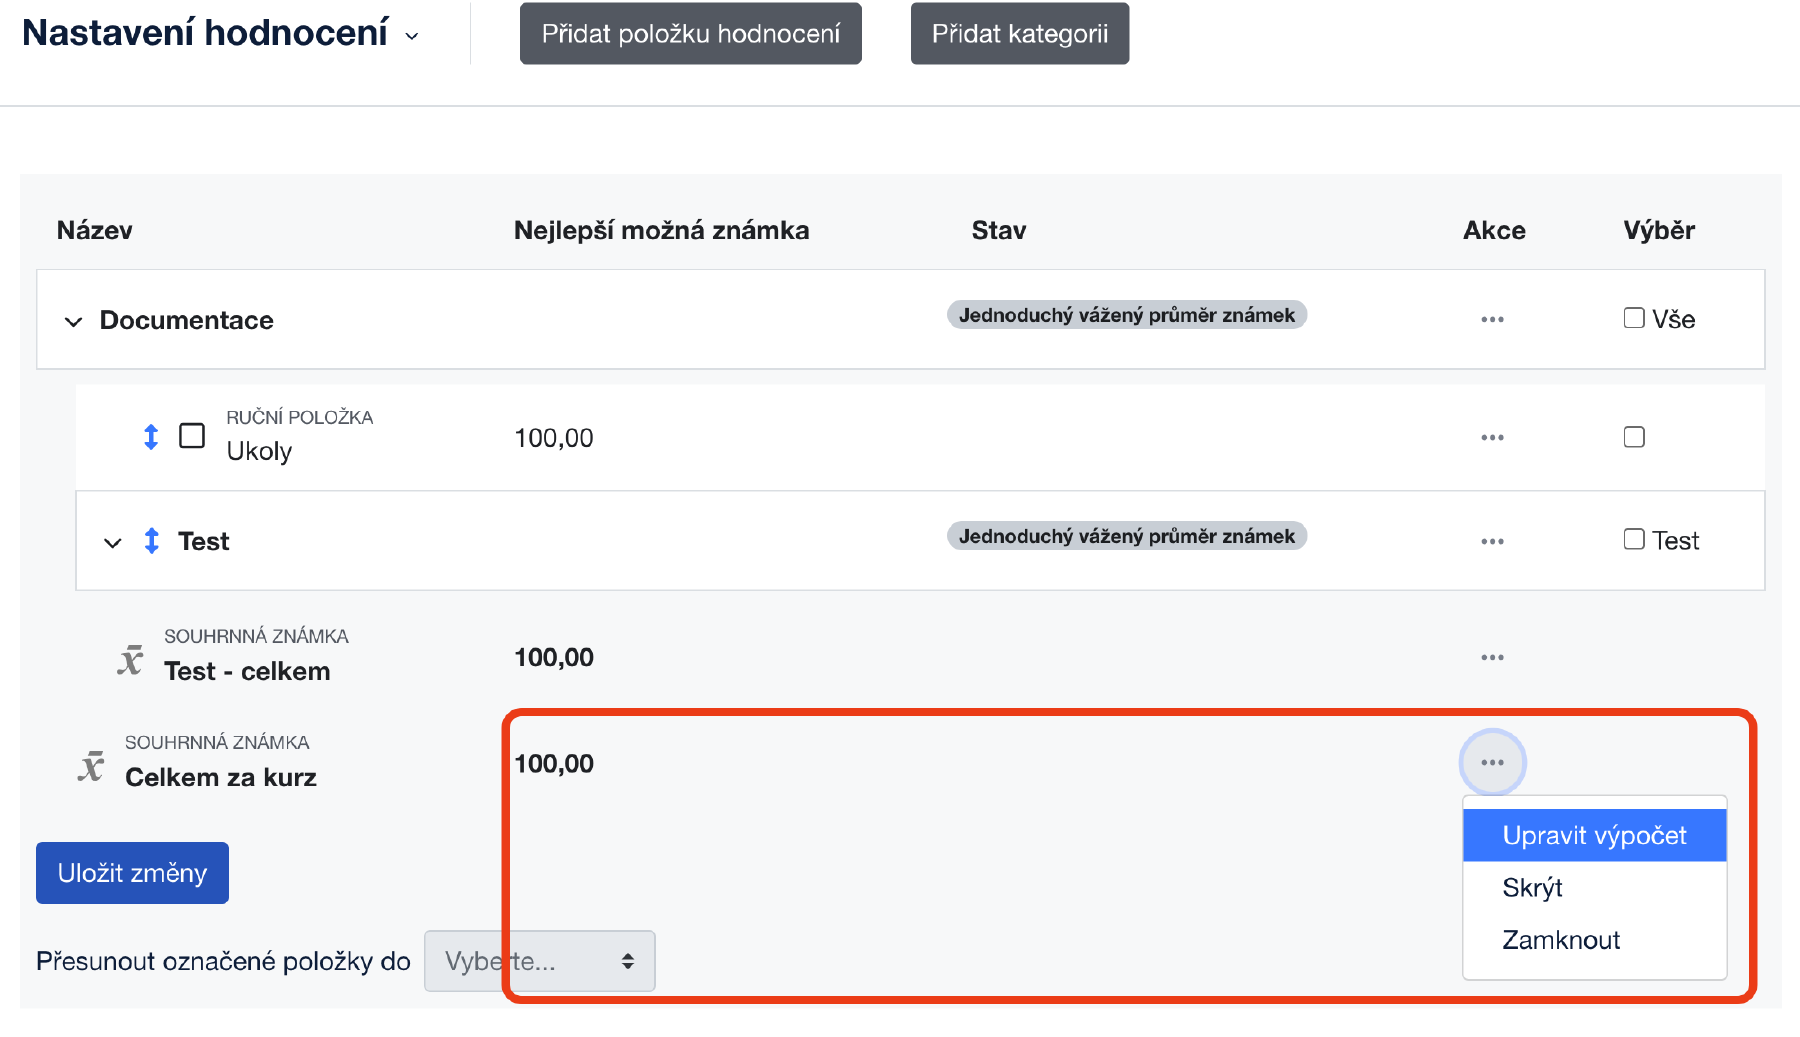
Task: Click the Akce column header
Action: point(1494,231)
